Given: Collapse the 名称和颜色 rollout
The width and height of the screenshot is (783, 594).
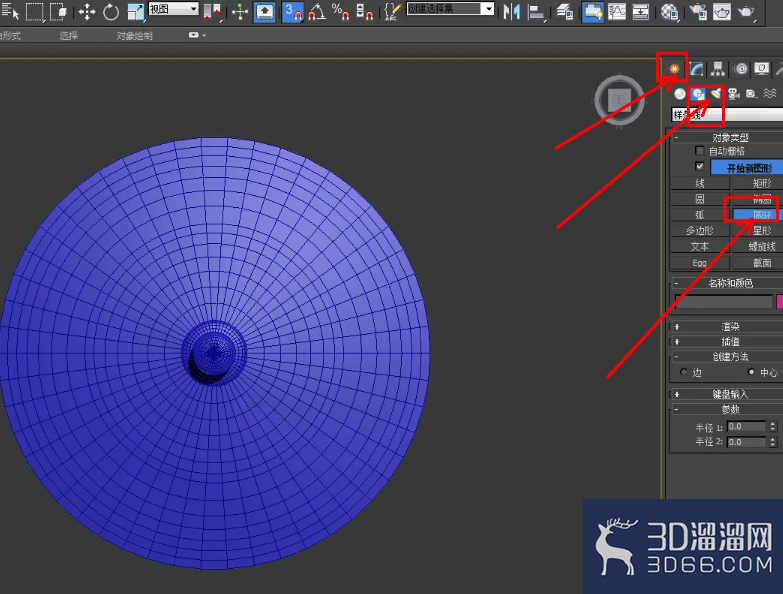Looking at the screenshot, I should pos(728,283).
